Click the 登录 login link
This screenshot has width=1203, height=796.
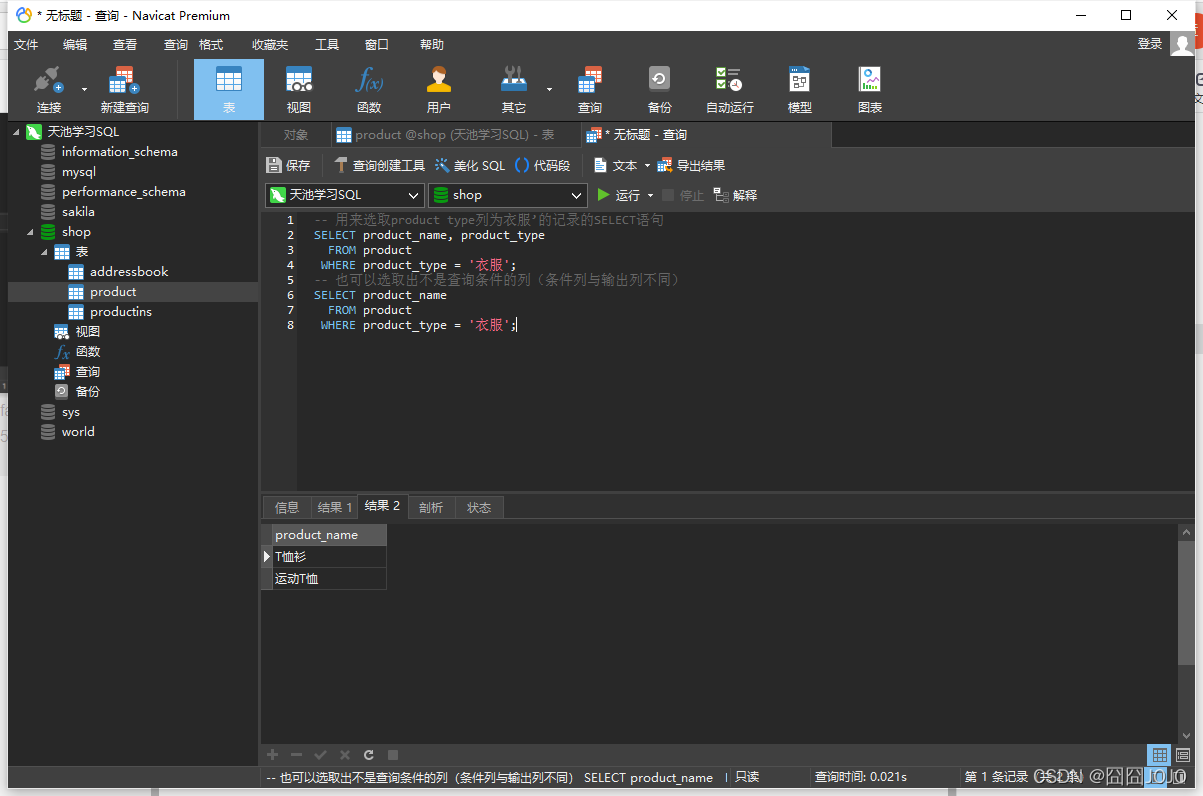pyautogui.click(x=1150, y=44)
